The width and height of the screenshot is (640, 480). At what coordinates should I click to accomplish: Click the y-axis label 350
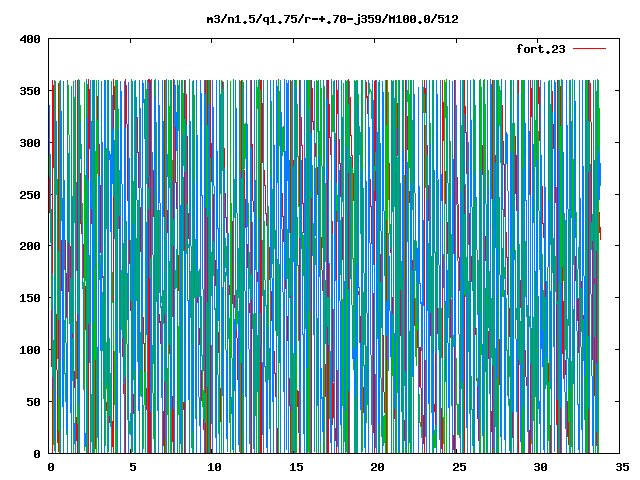click(x=30, y=91)
